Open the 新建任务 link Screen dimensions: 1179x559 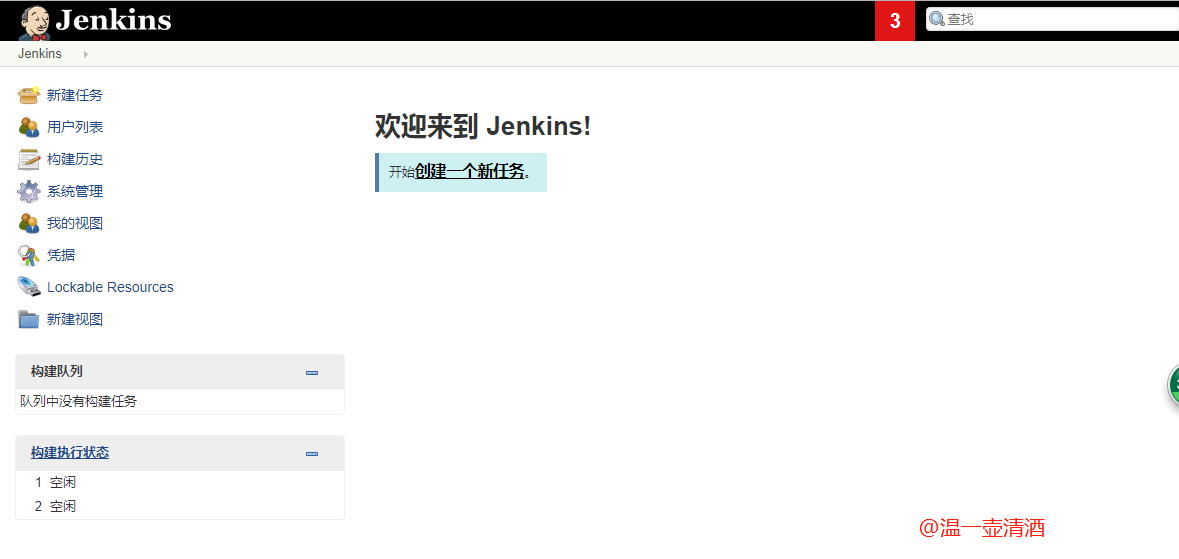pyautogui.click(x=74, y=96)
